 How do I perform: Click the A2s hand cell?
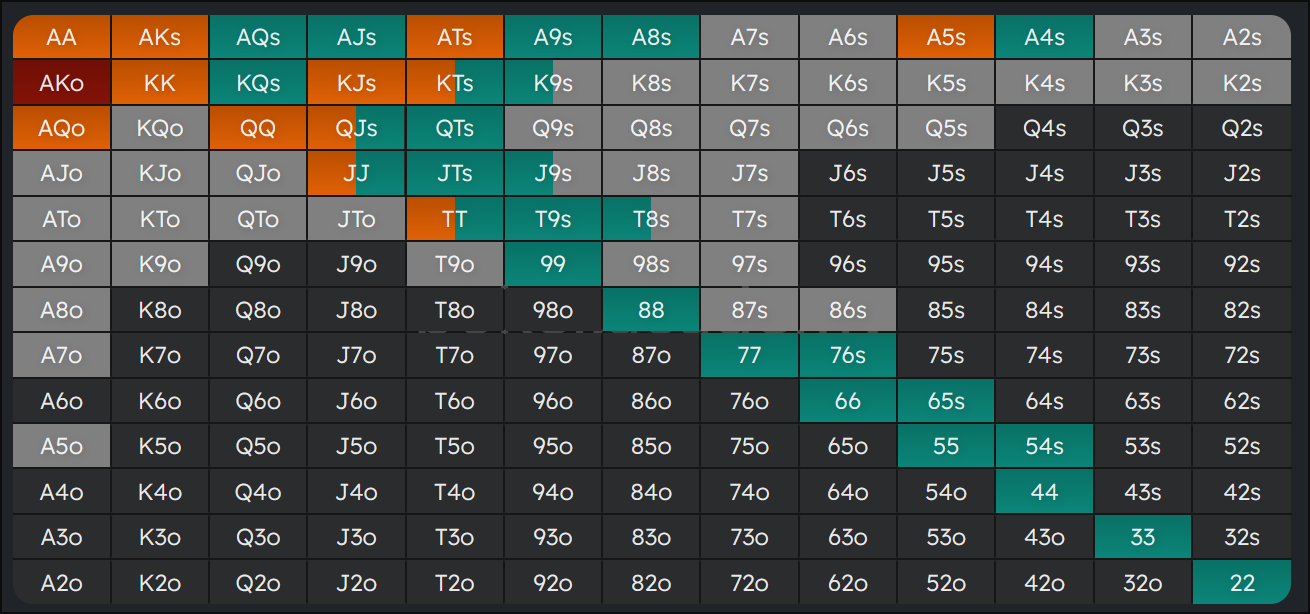pyautogui.click(x=1241, y=38)
